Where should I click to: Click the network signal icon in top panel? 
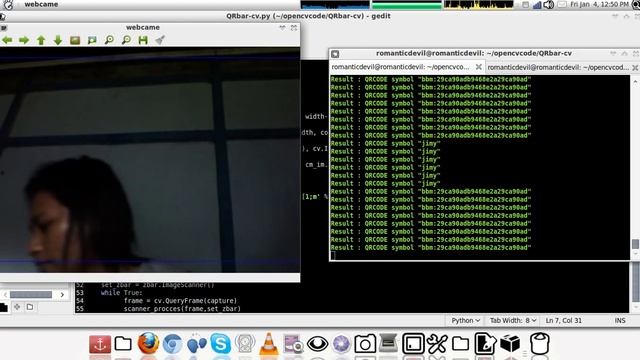tap(537, 4)
